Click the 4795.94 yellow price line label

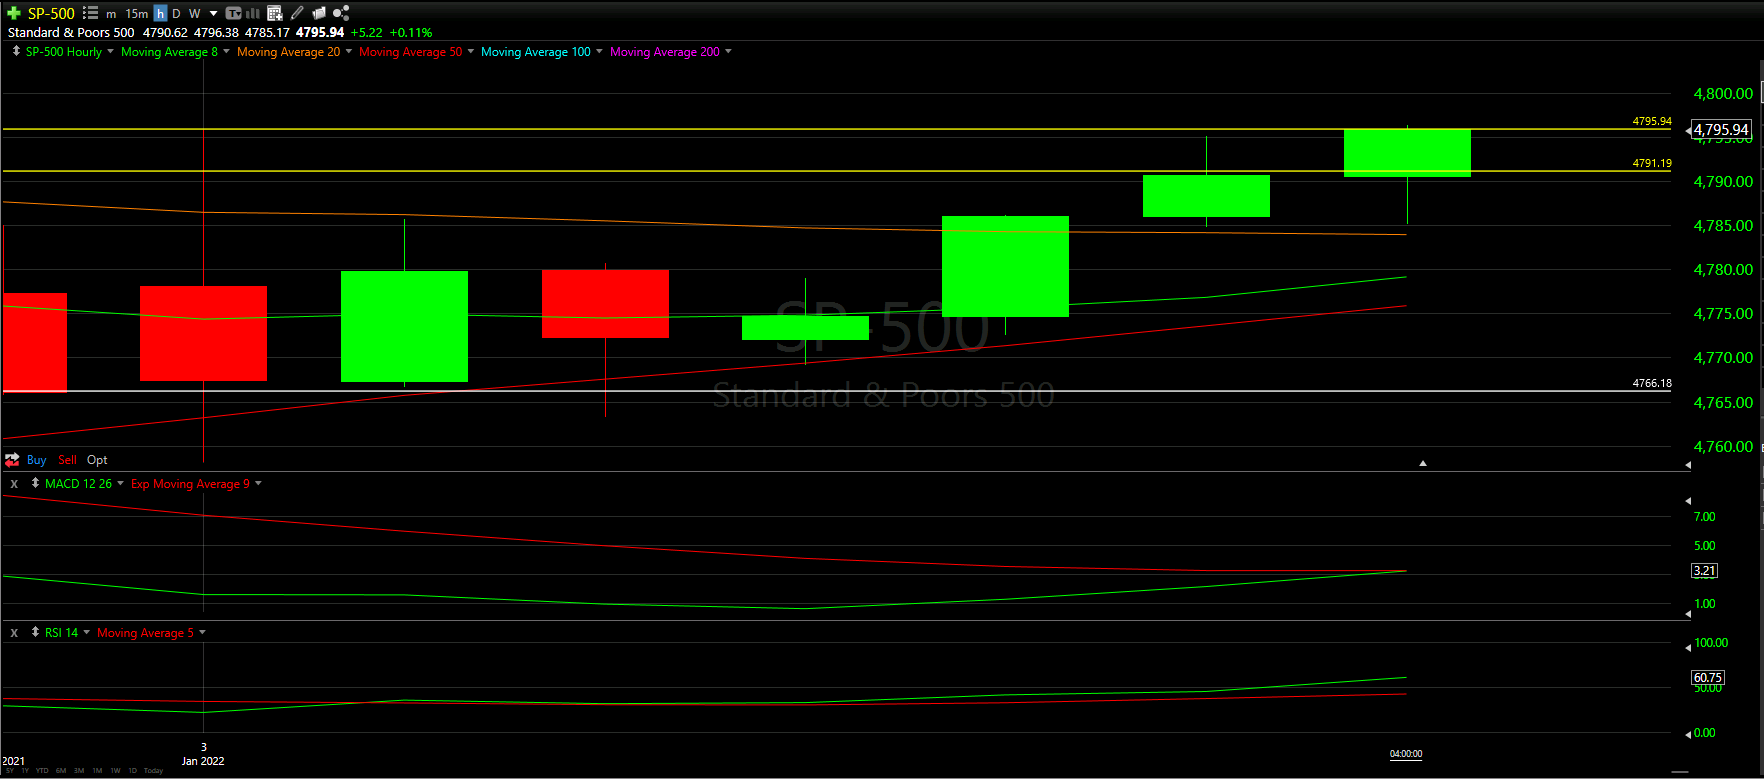[x=1651, y=121]
